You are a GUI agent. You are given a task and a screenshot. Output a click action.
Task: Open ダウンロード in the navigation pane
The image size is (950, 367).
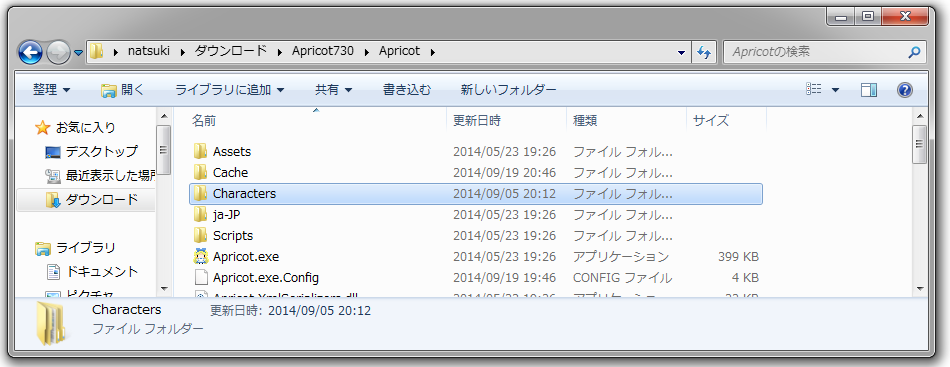[102, 199]
